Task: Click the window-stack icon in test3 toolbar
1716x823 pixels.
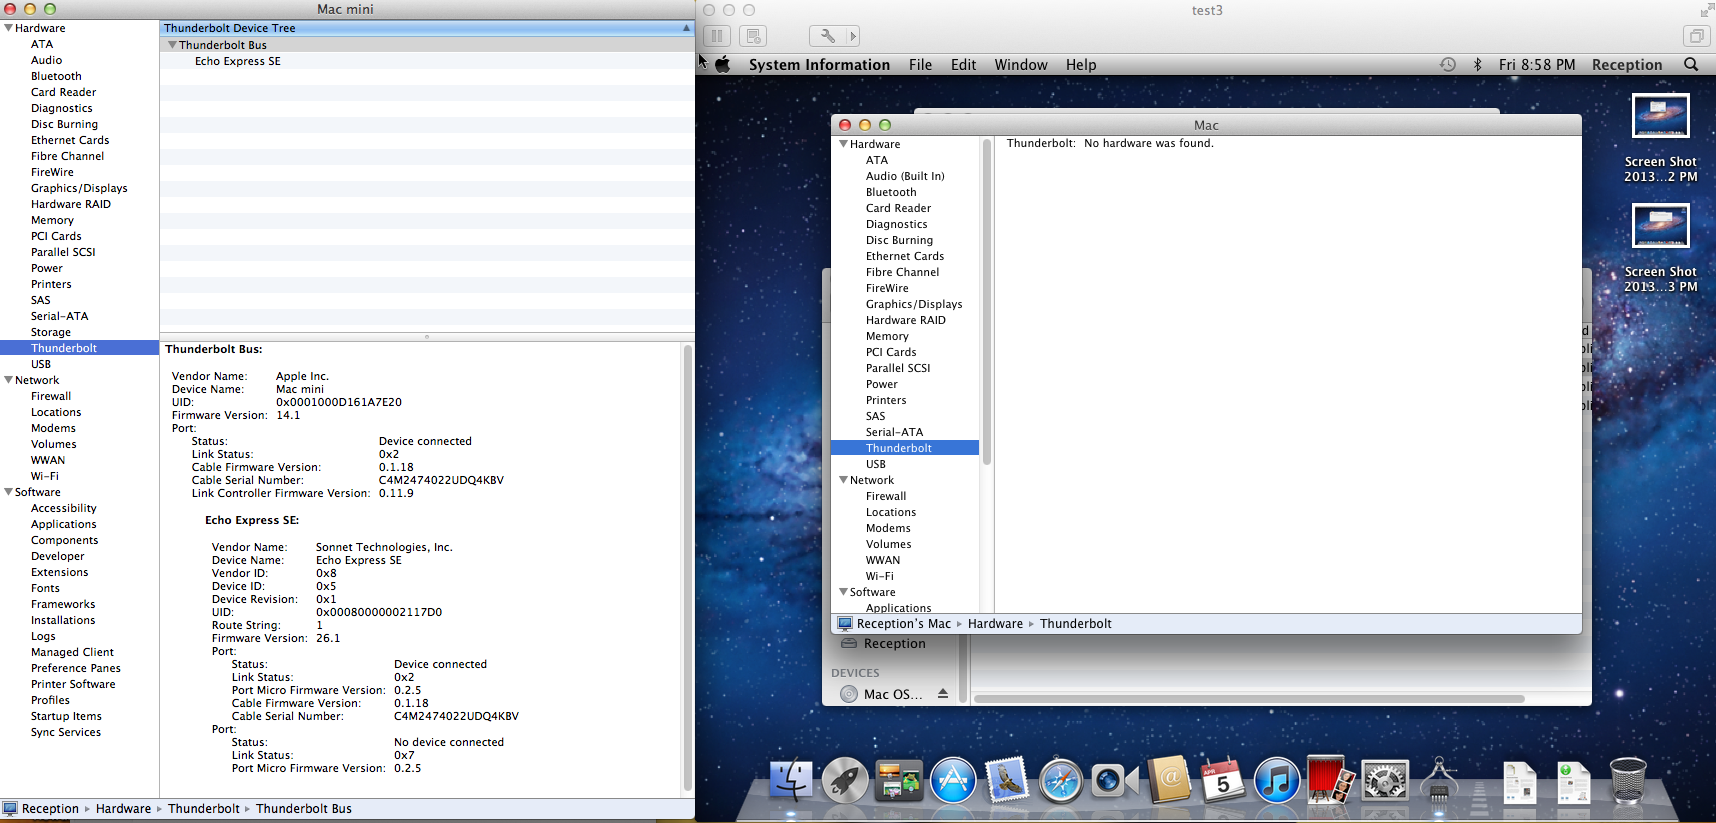Action: tap(1696, 36)
